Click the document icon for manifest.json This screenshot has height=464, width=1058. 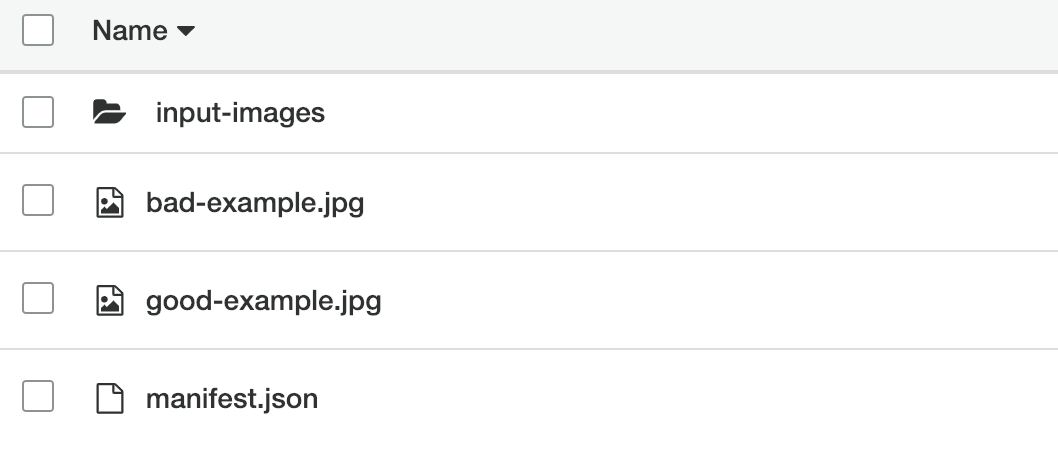(108, 400)
